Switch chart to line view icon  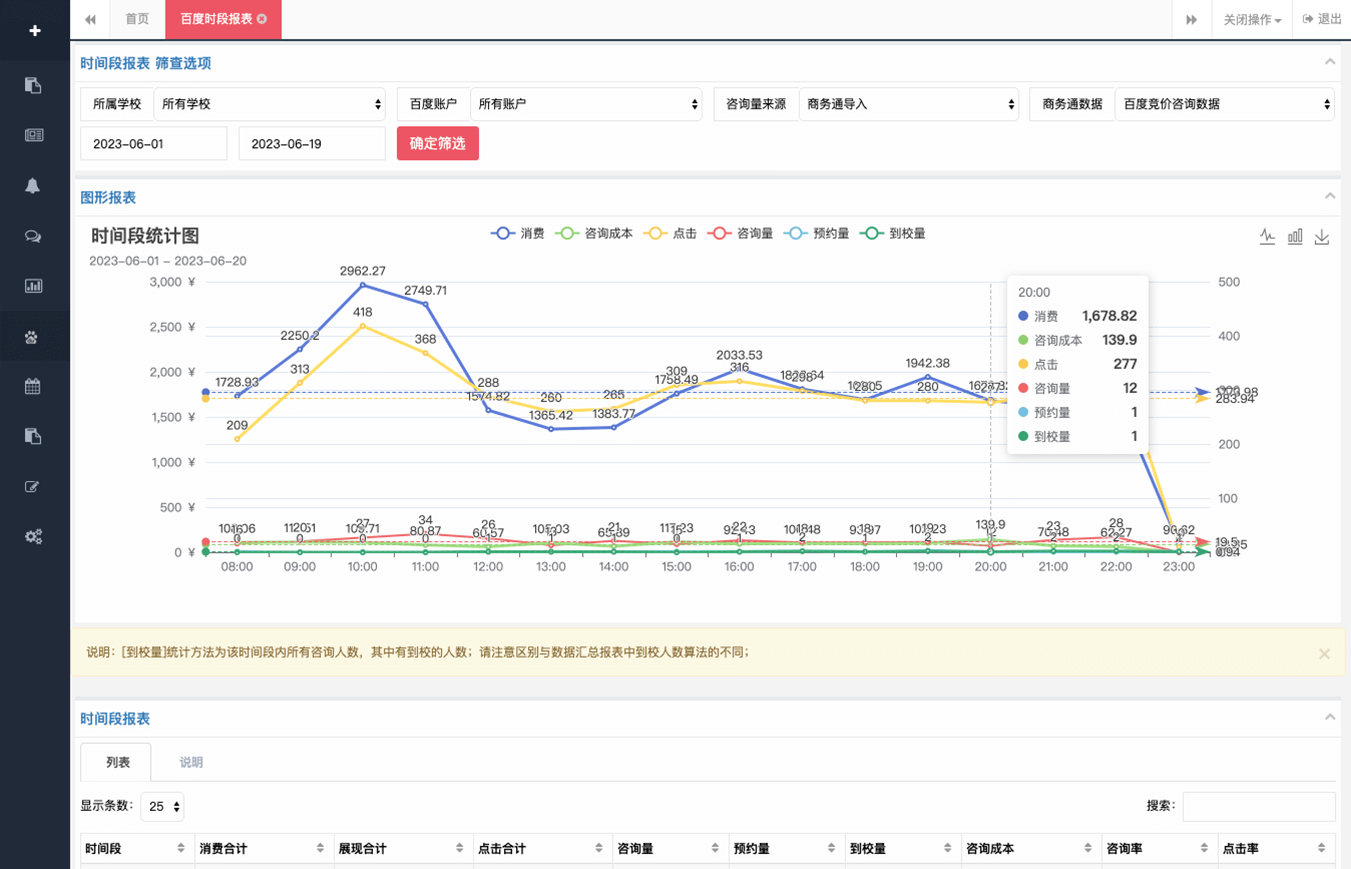1267,237
